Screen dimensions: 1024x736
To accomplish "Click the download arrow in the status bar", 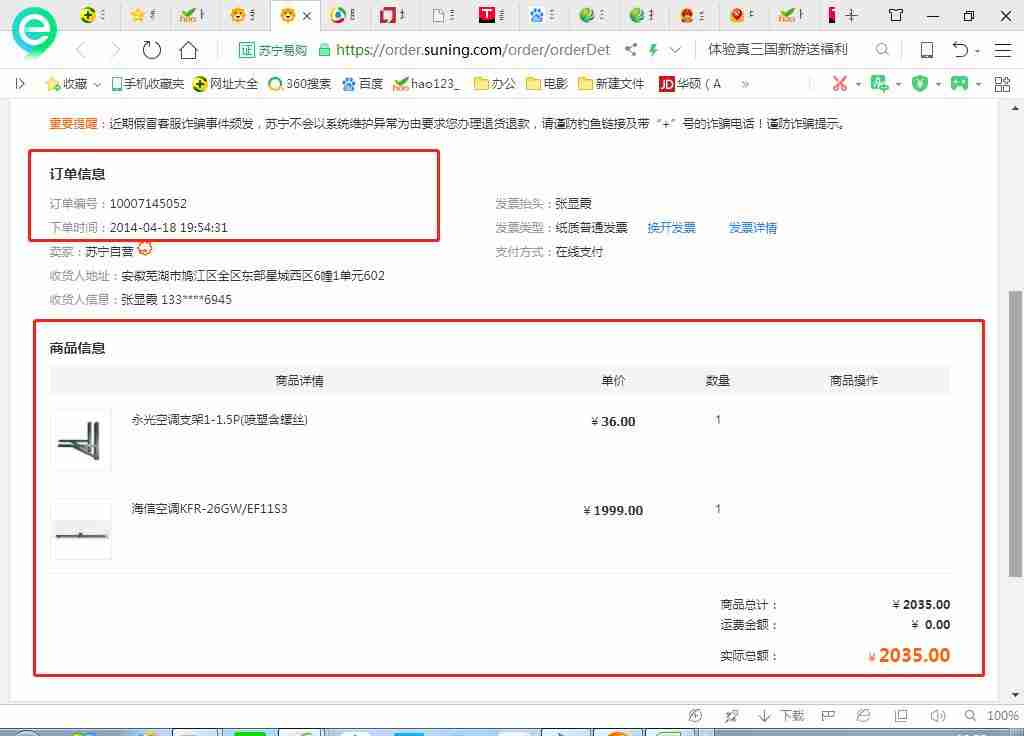I will [x=764, y=716].
